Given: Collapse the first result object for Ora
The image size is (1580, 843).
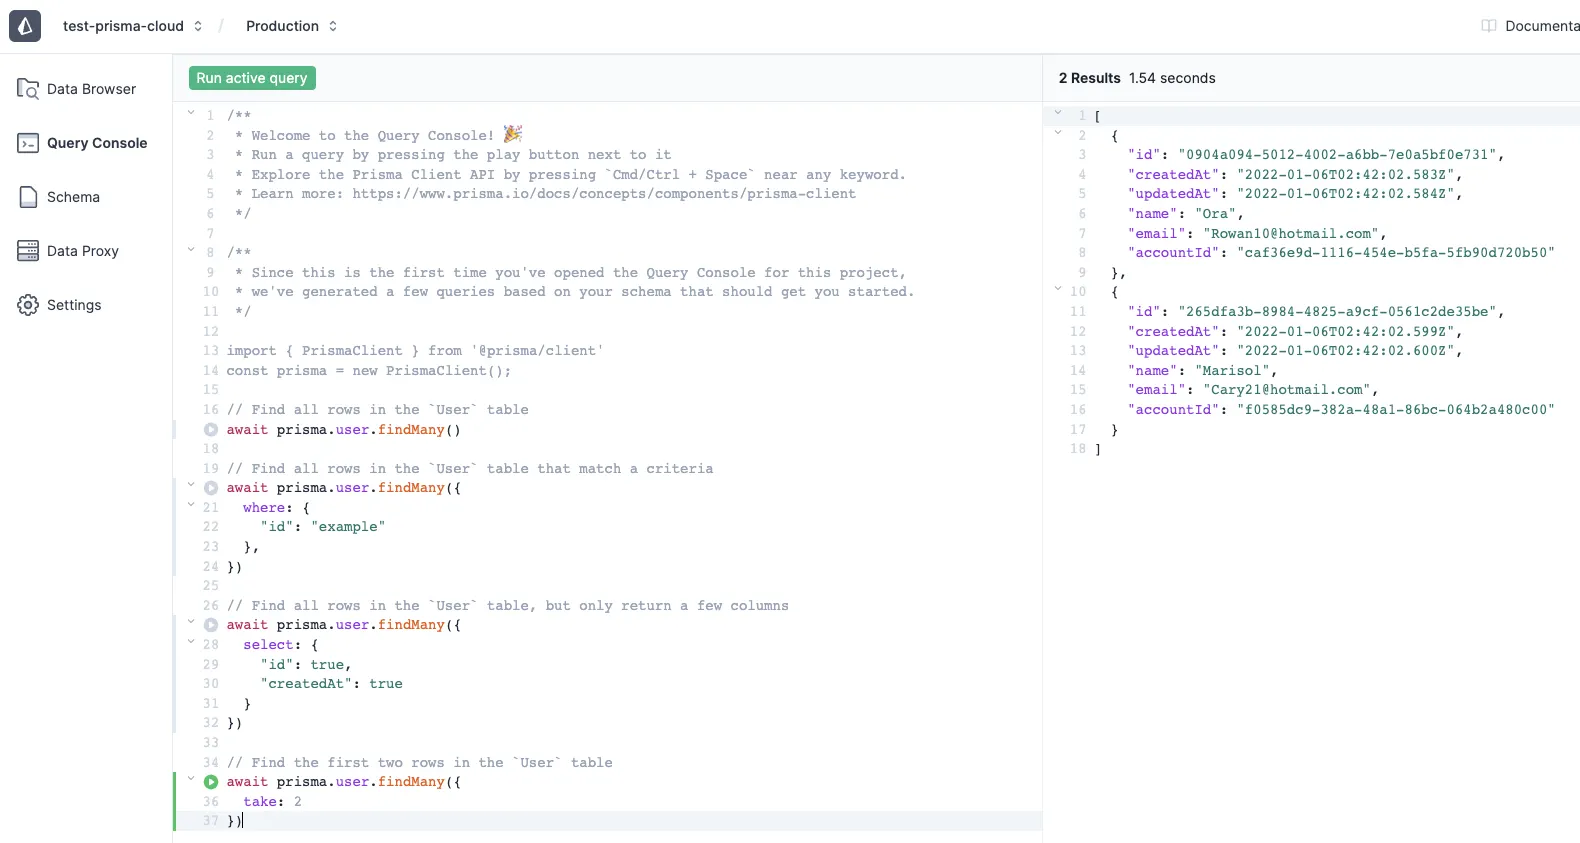Looking at the screenshot, I should (1058, 132).
